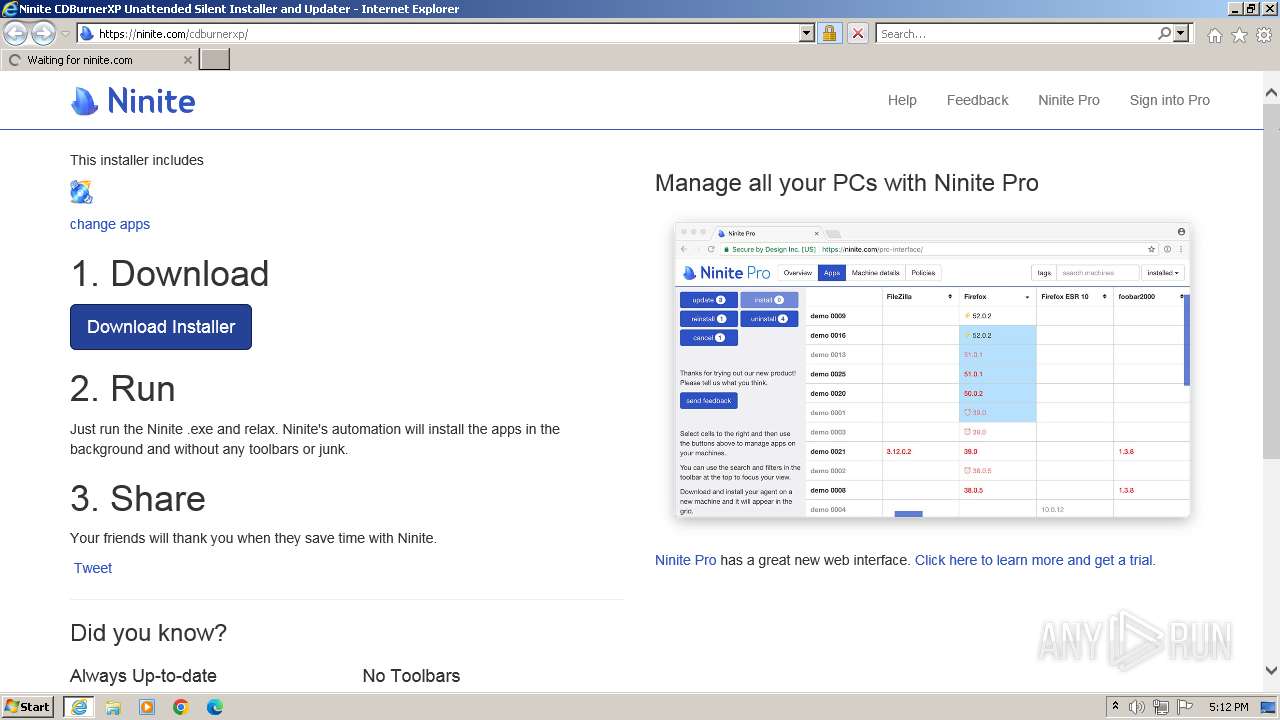Open the security report lock icon
This screenshot has width=1280, height=720.
tap(829, 33)
